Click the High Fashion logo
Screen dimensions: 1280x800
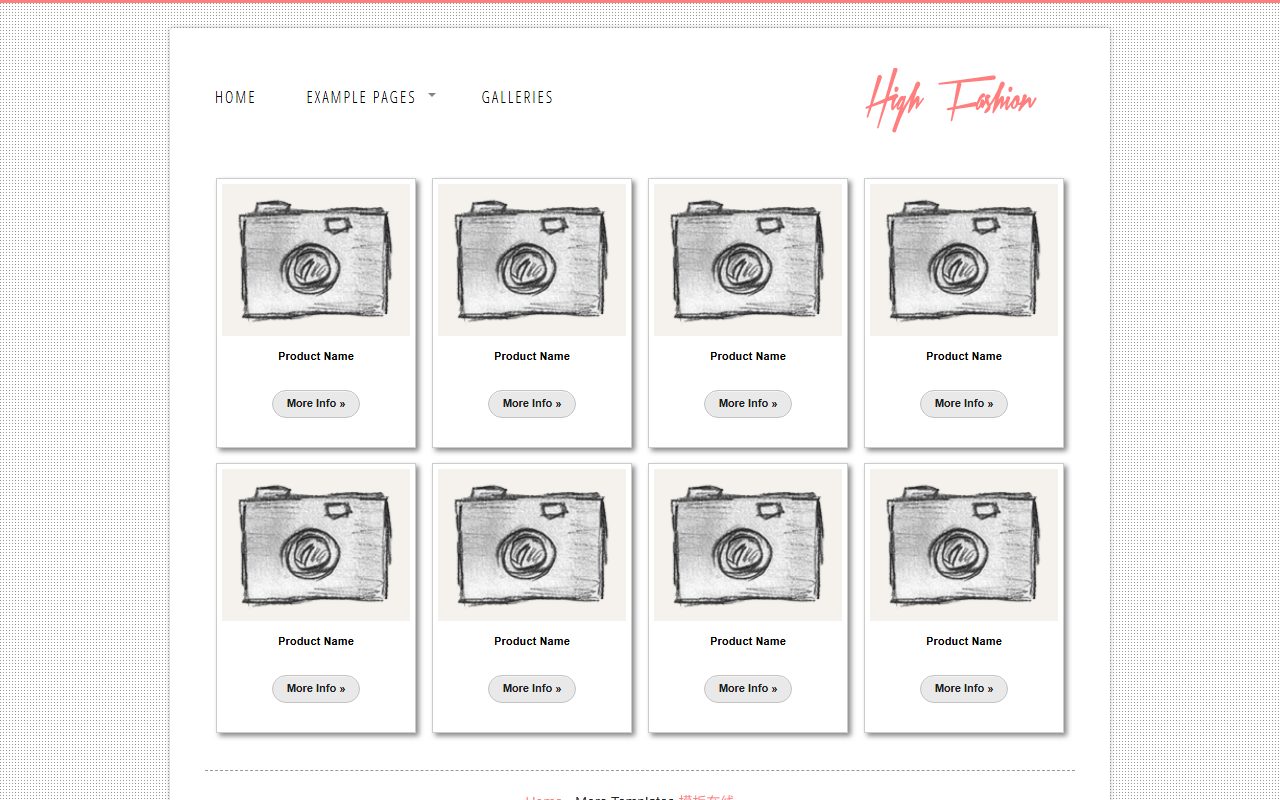951,100
